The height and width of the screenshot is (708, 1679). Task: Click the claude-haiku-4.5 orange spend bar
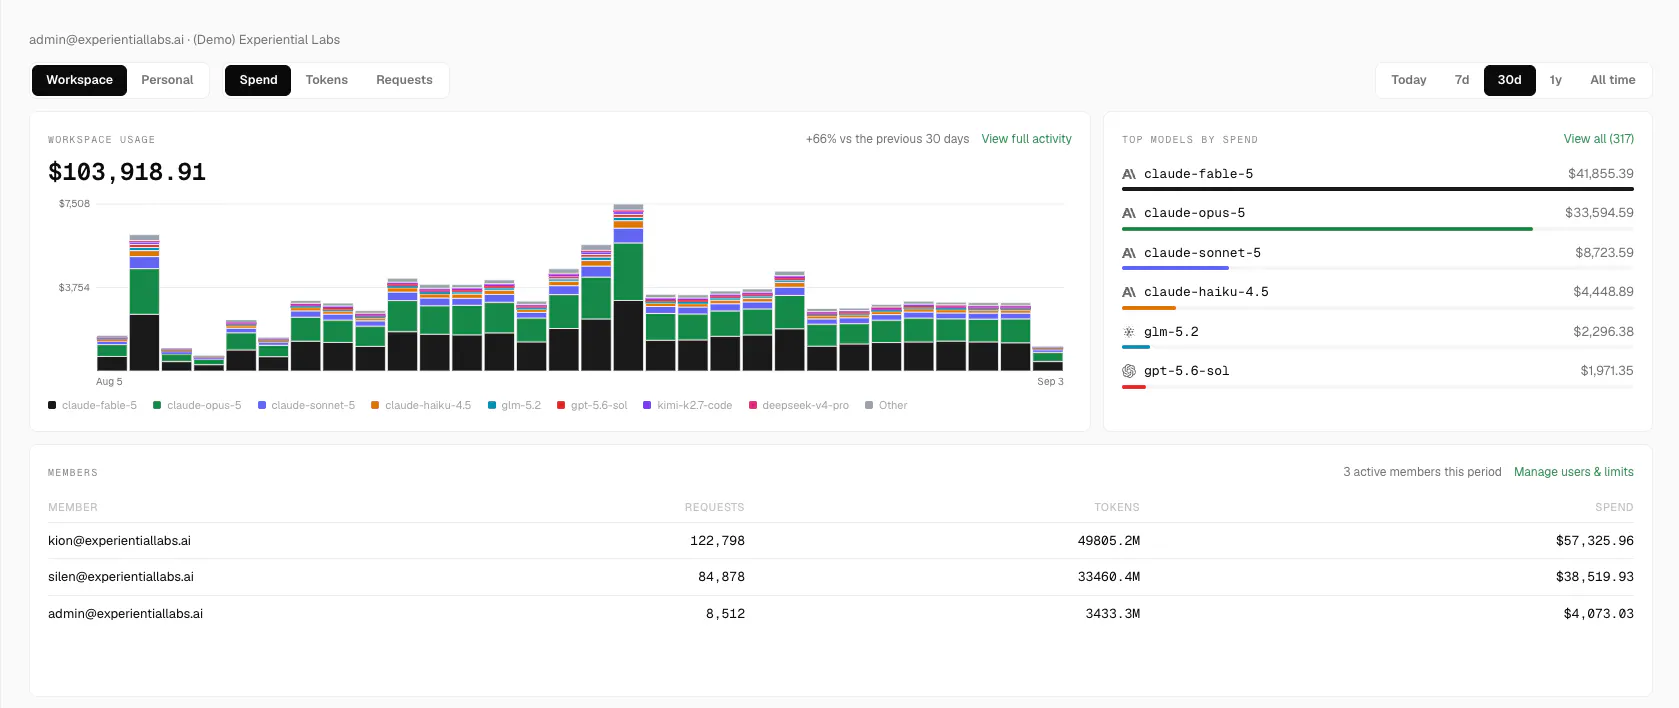pos(1149,308)
